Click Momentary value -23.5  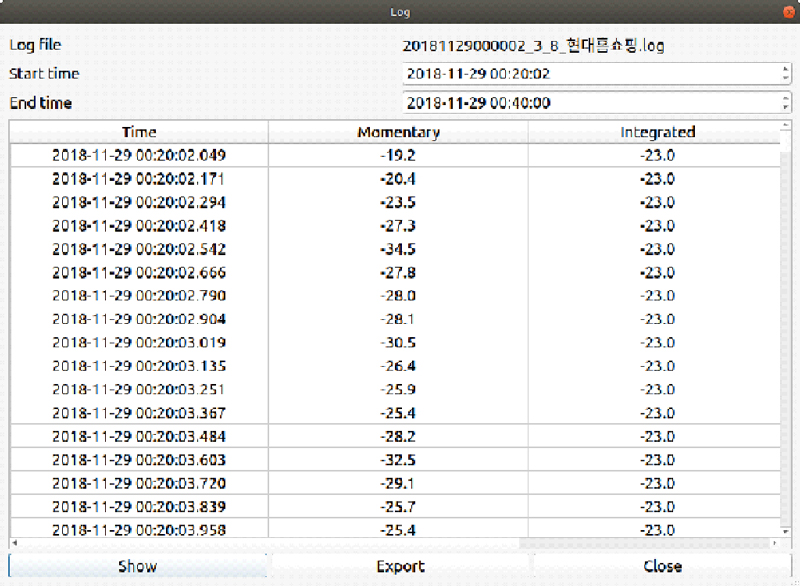coord(398,202)
